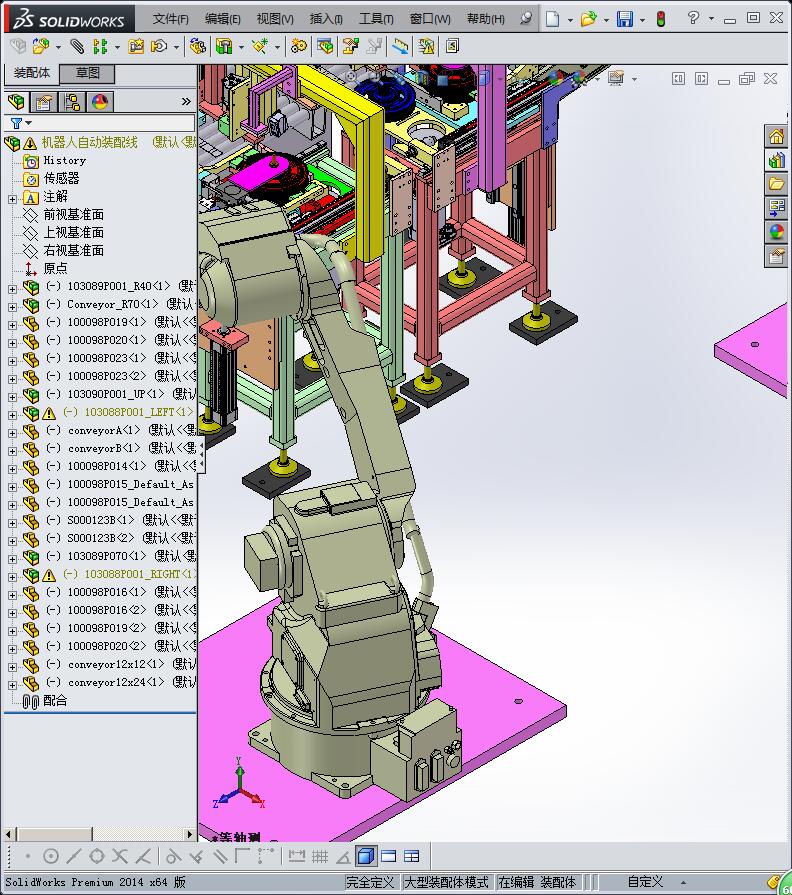This screenshot has width=792, height=895.
Task: Expand more manager tabs with the chevron
Action: [x=186, y=102]
